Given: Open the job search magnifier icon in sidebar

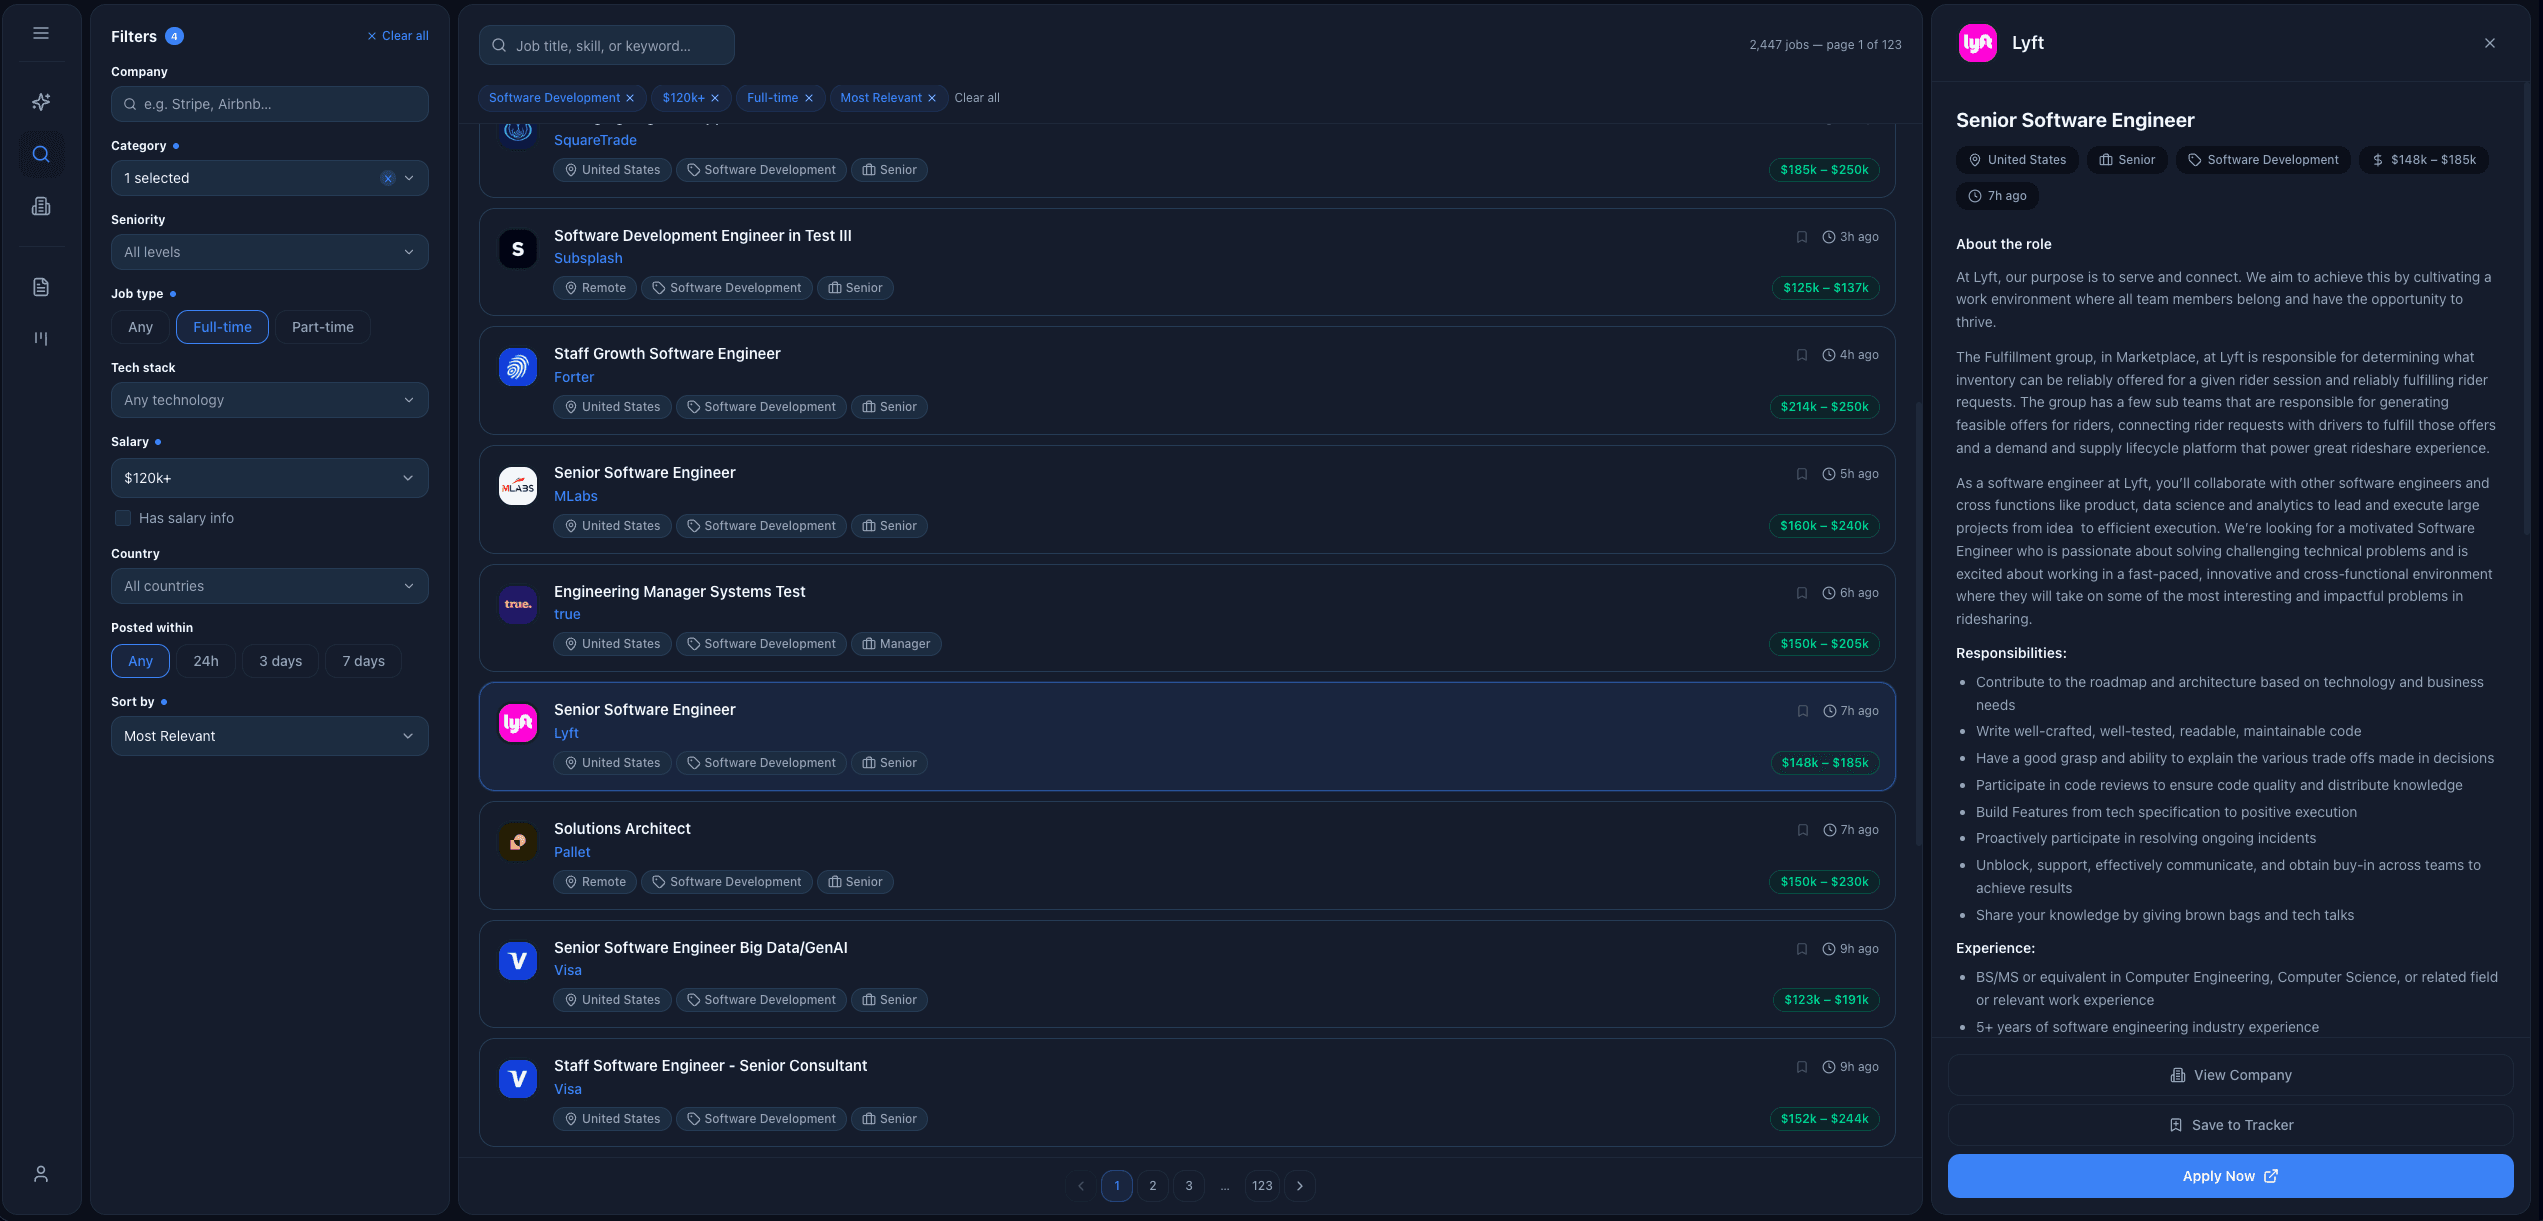Looking at the screenshot, I should 41,153.
